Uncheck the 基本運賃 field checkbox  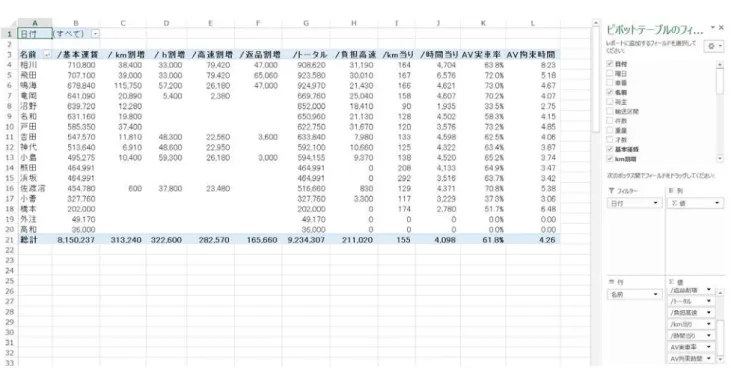tap(609, 149)
